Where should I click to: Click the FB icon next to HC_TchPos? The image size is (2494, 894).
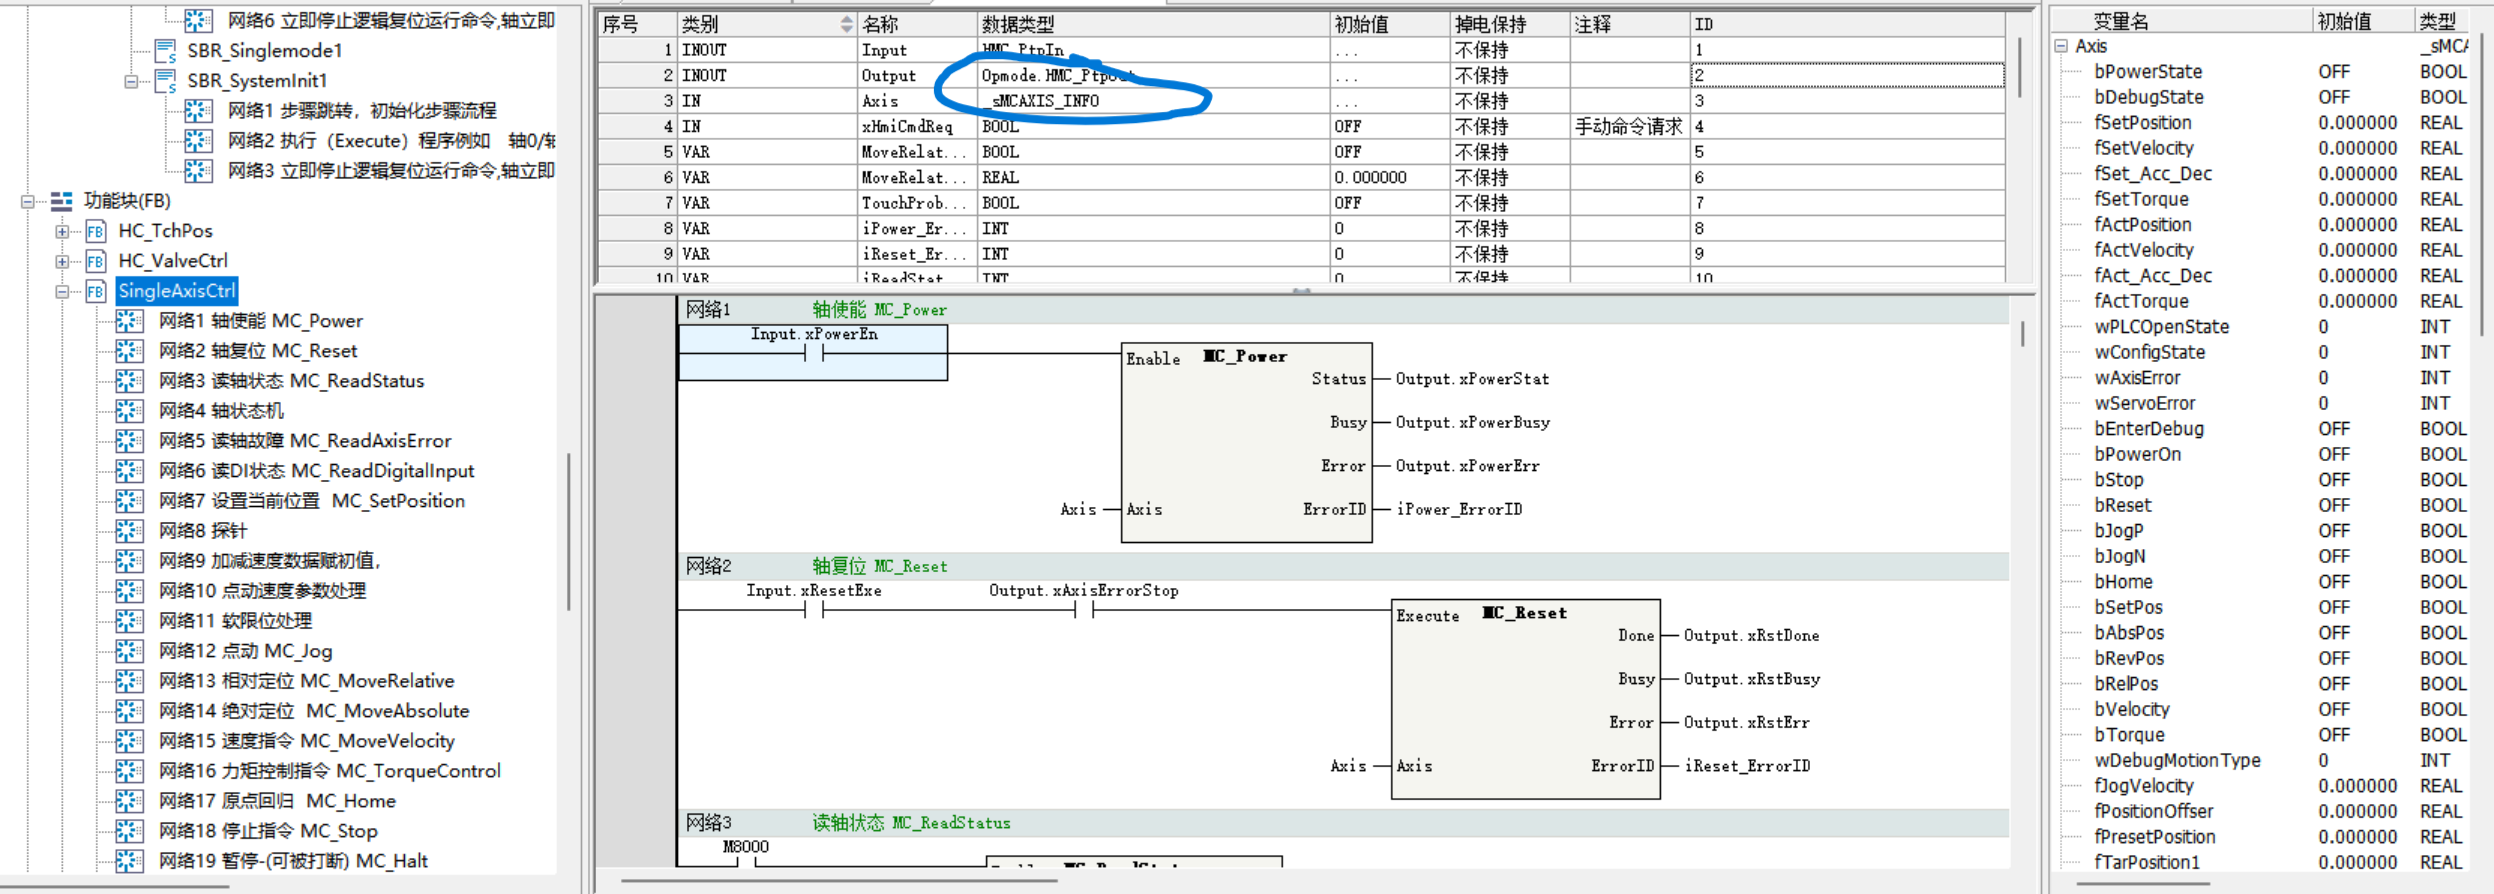[x=96, y=231]
